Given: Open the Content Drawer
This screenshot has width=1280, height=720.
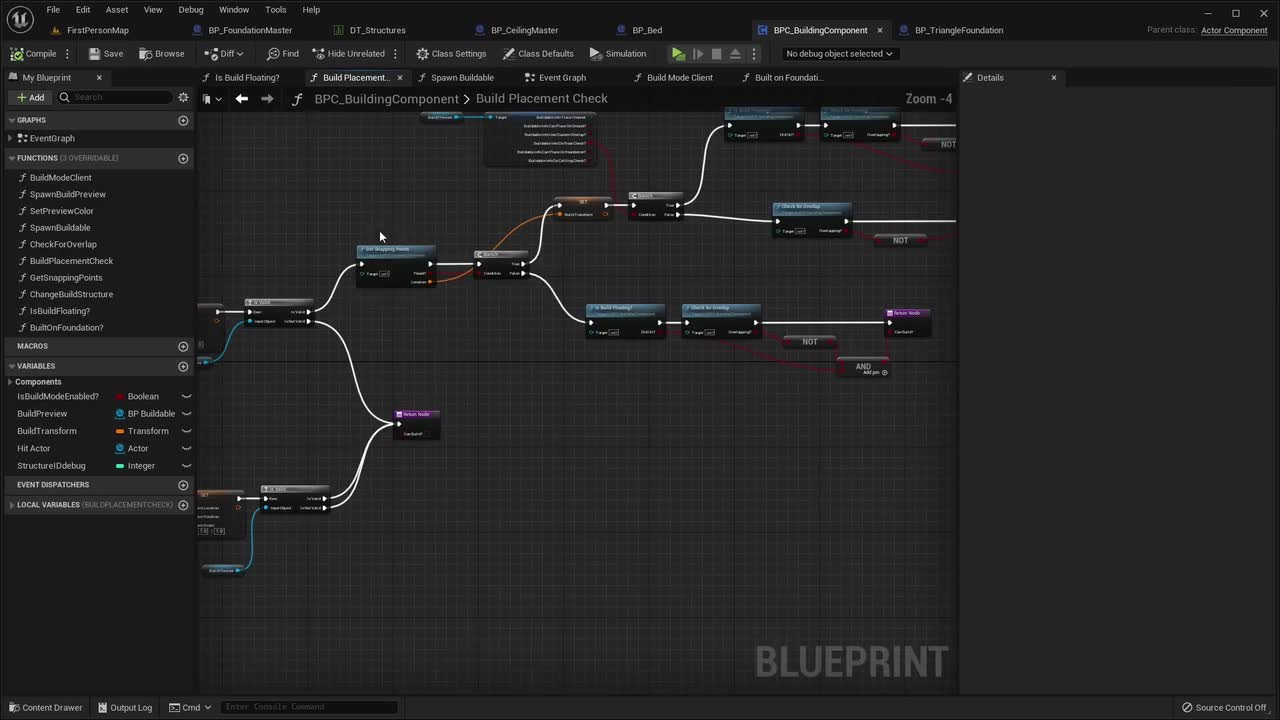Looking at the screenshot, I should pos(45,708).
